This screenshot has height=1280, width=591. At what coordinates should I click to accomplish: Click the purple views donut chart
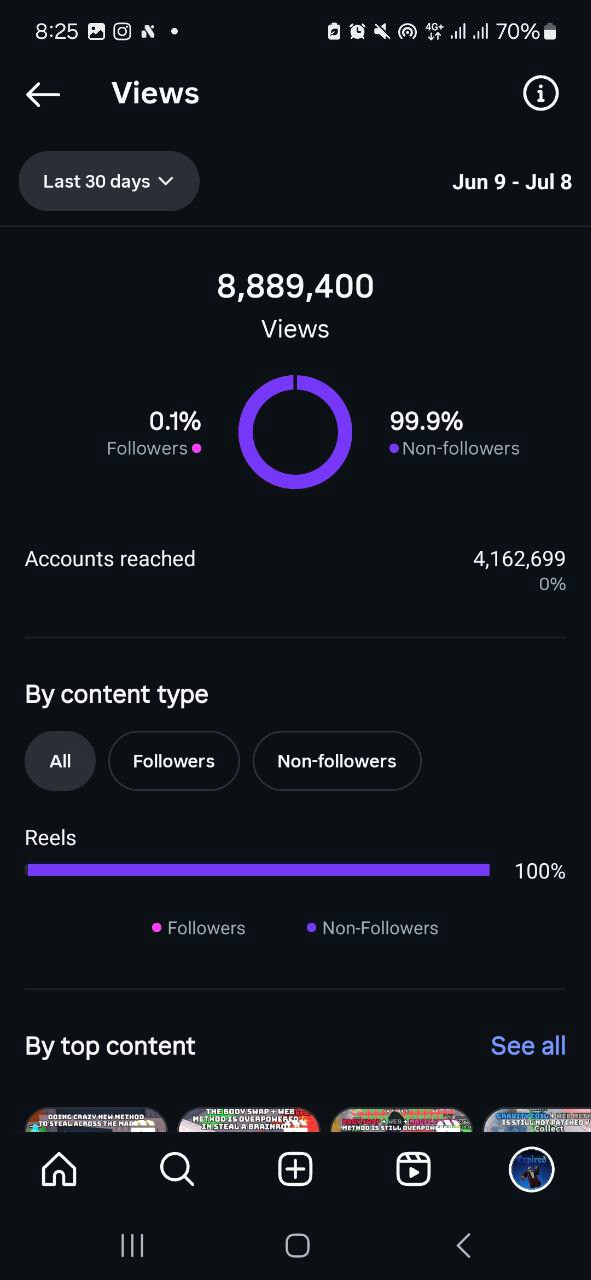click(x=295, y=432)
